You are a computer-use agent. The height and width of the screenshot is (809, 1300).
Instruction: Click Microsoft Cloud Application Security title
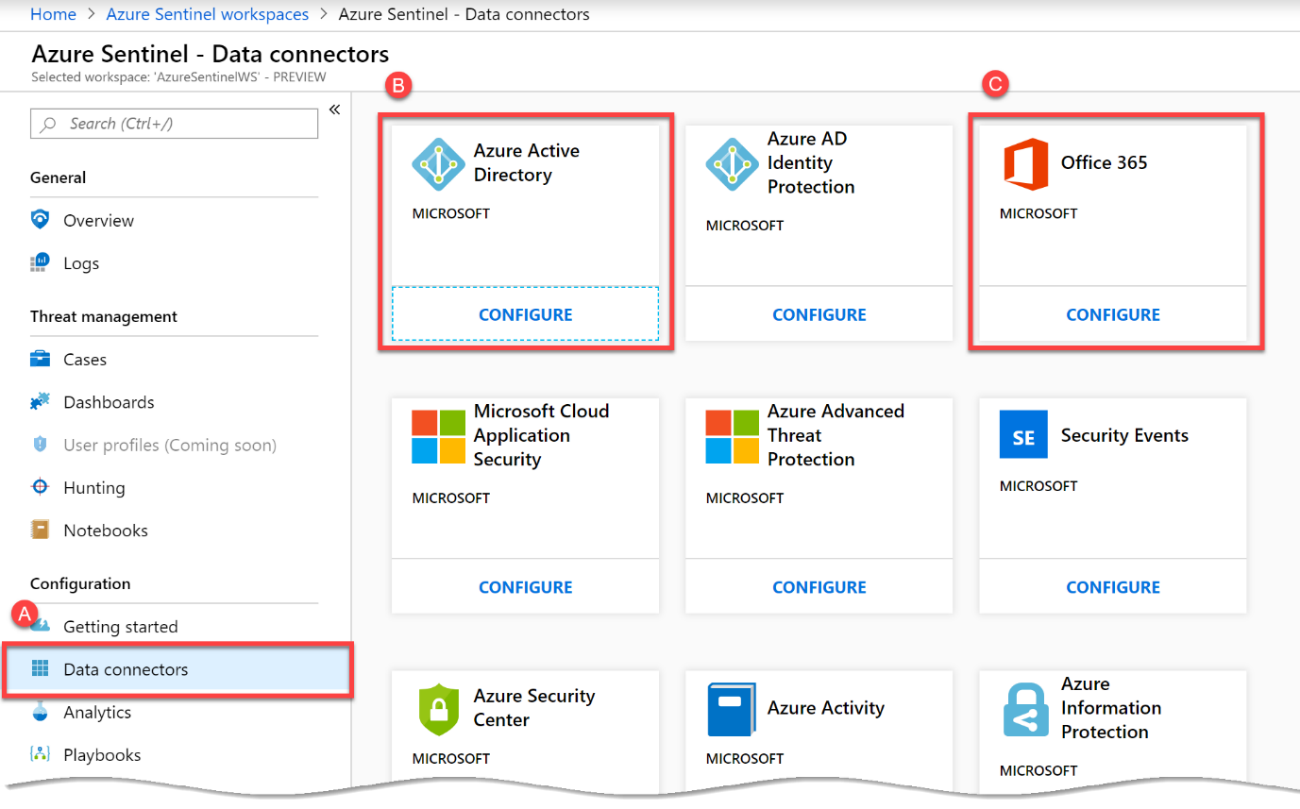pos(541,435)
